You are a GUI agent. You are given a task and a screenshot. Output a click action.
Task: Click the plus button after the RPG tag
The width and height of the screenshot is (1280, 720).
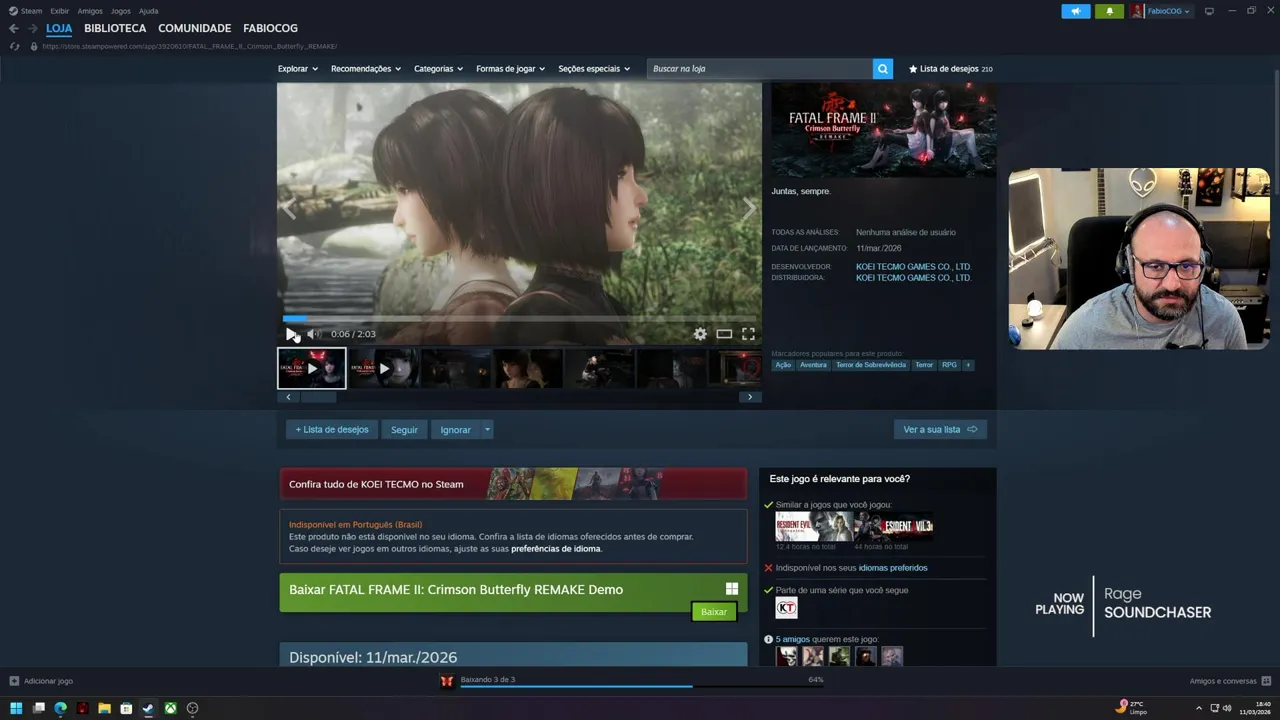[968, 365]
